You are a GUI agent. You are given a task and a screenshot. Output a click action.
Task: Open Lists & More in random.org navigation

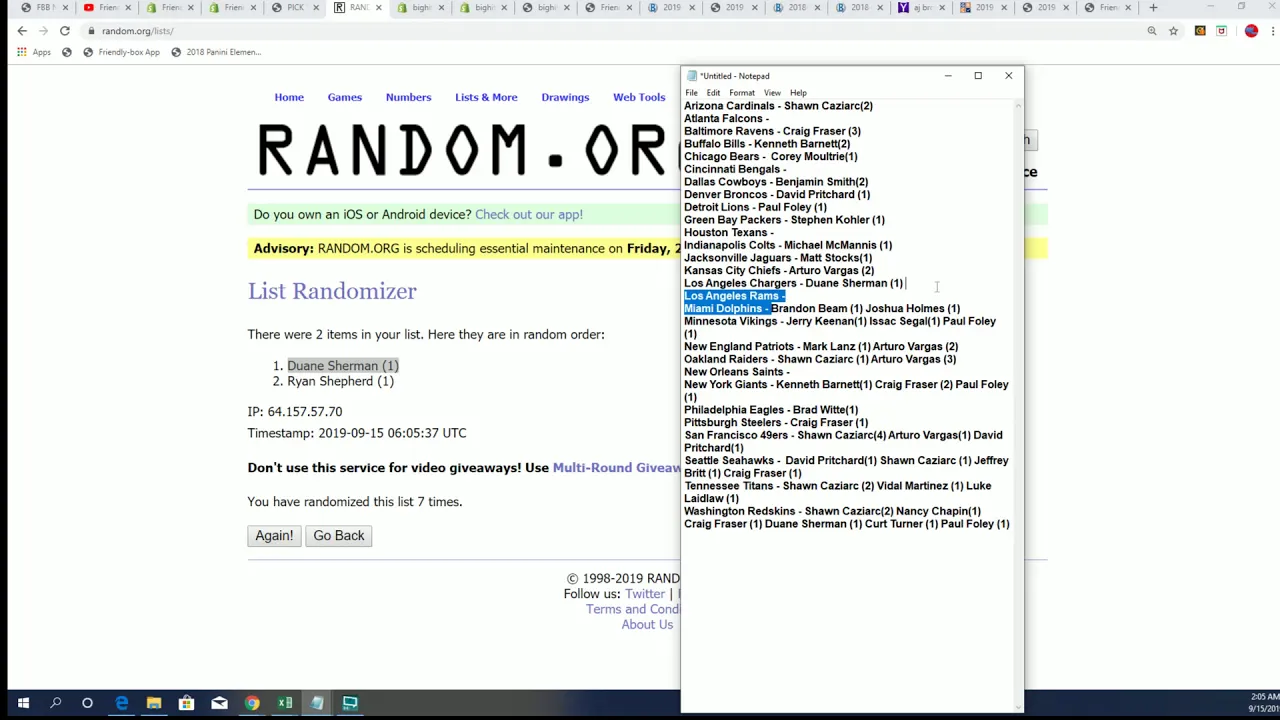click(x=486, y=97)
